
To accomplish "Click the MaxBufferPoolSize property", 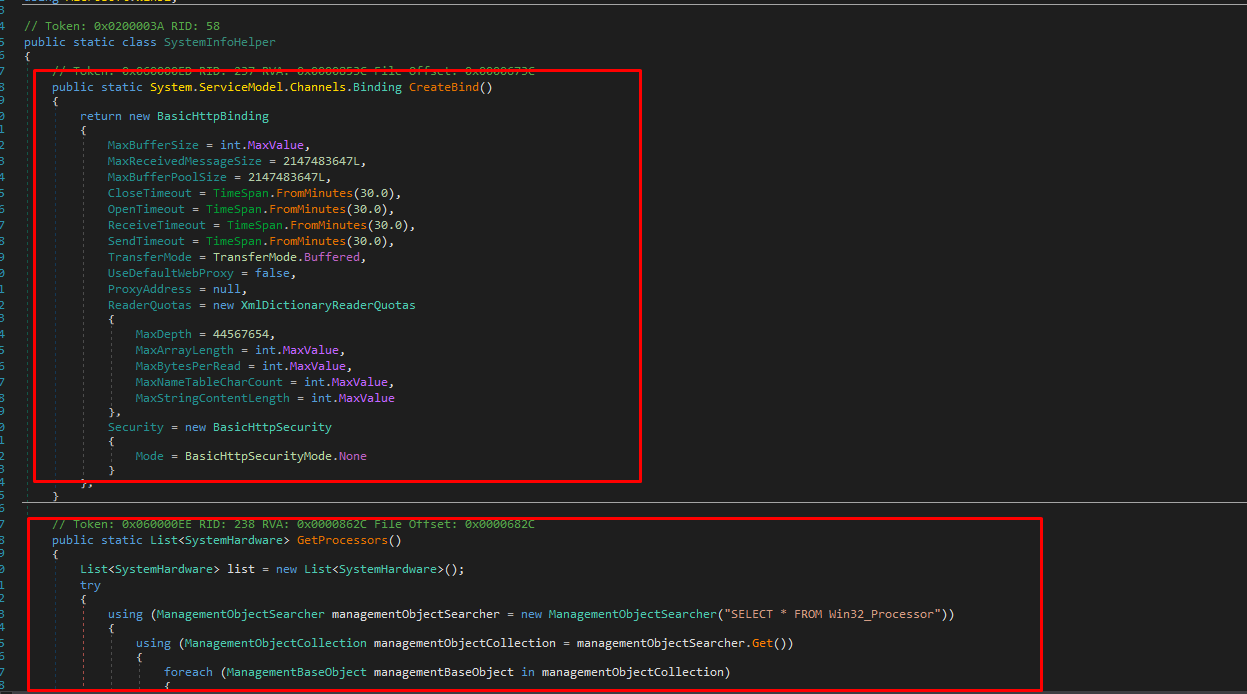I will 167,177.
